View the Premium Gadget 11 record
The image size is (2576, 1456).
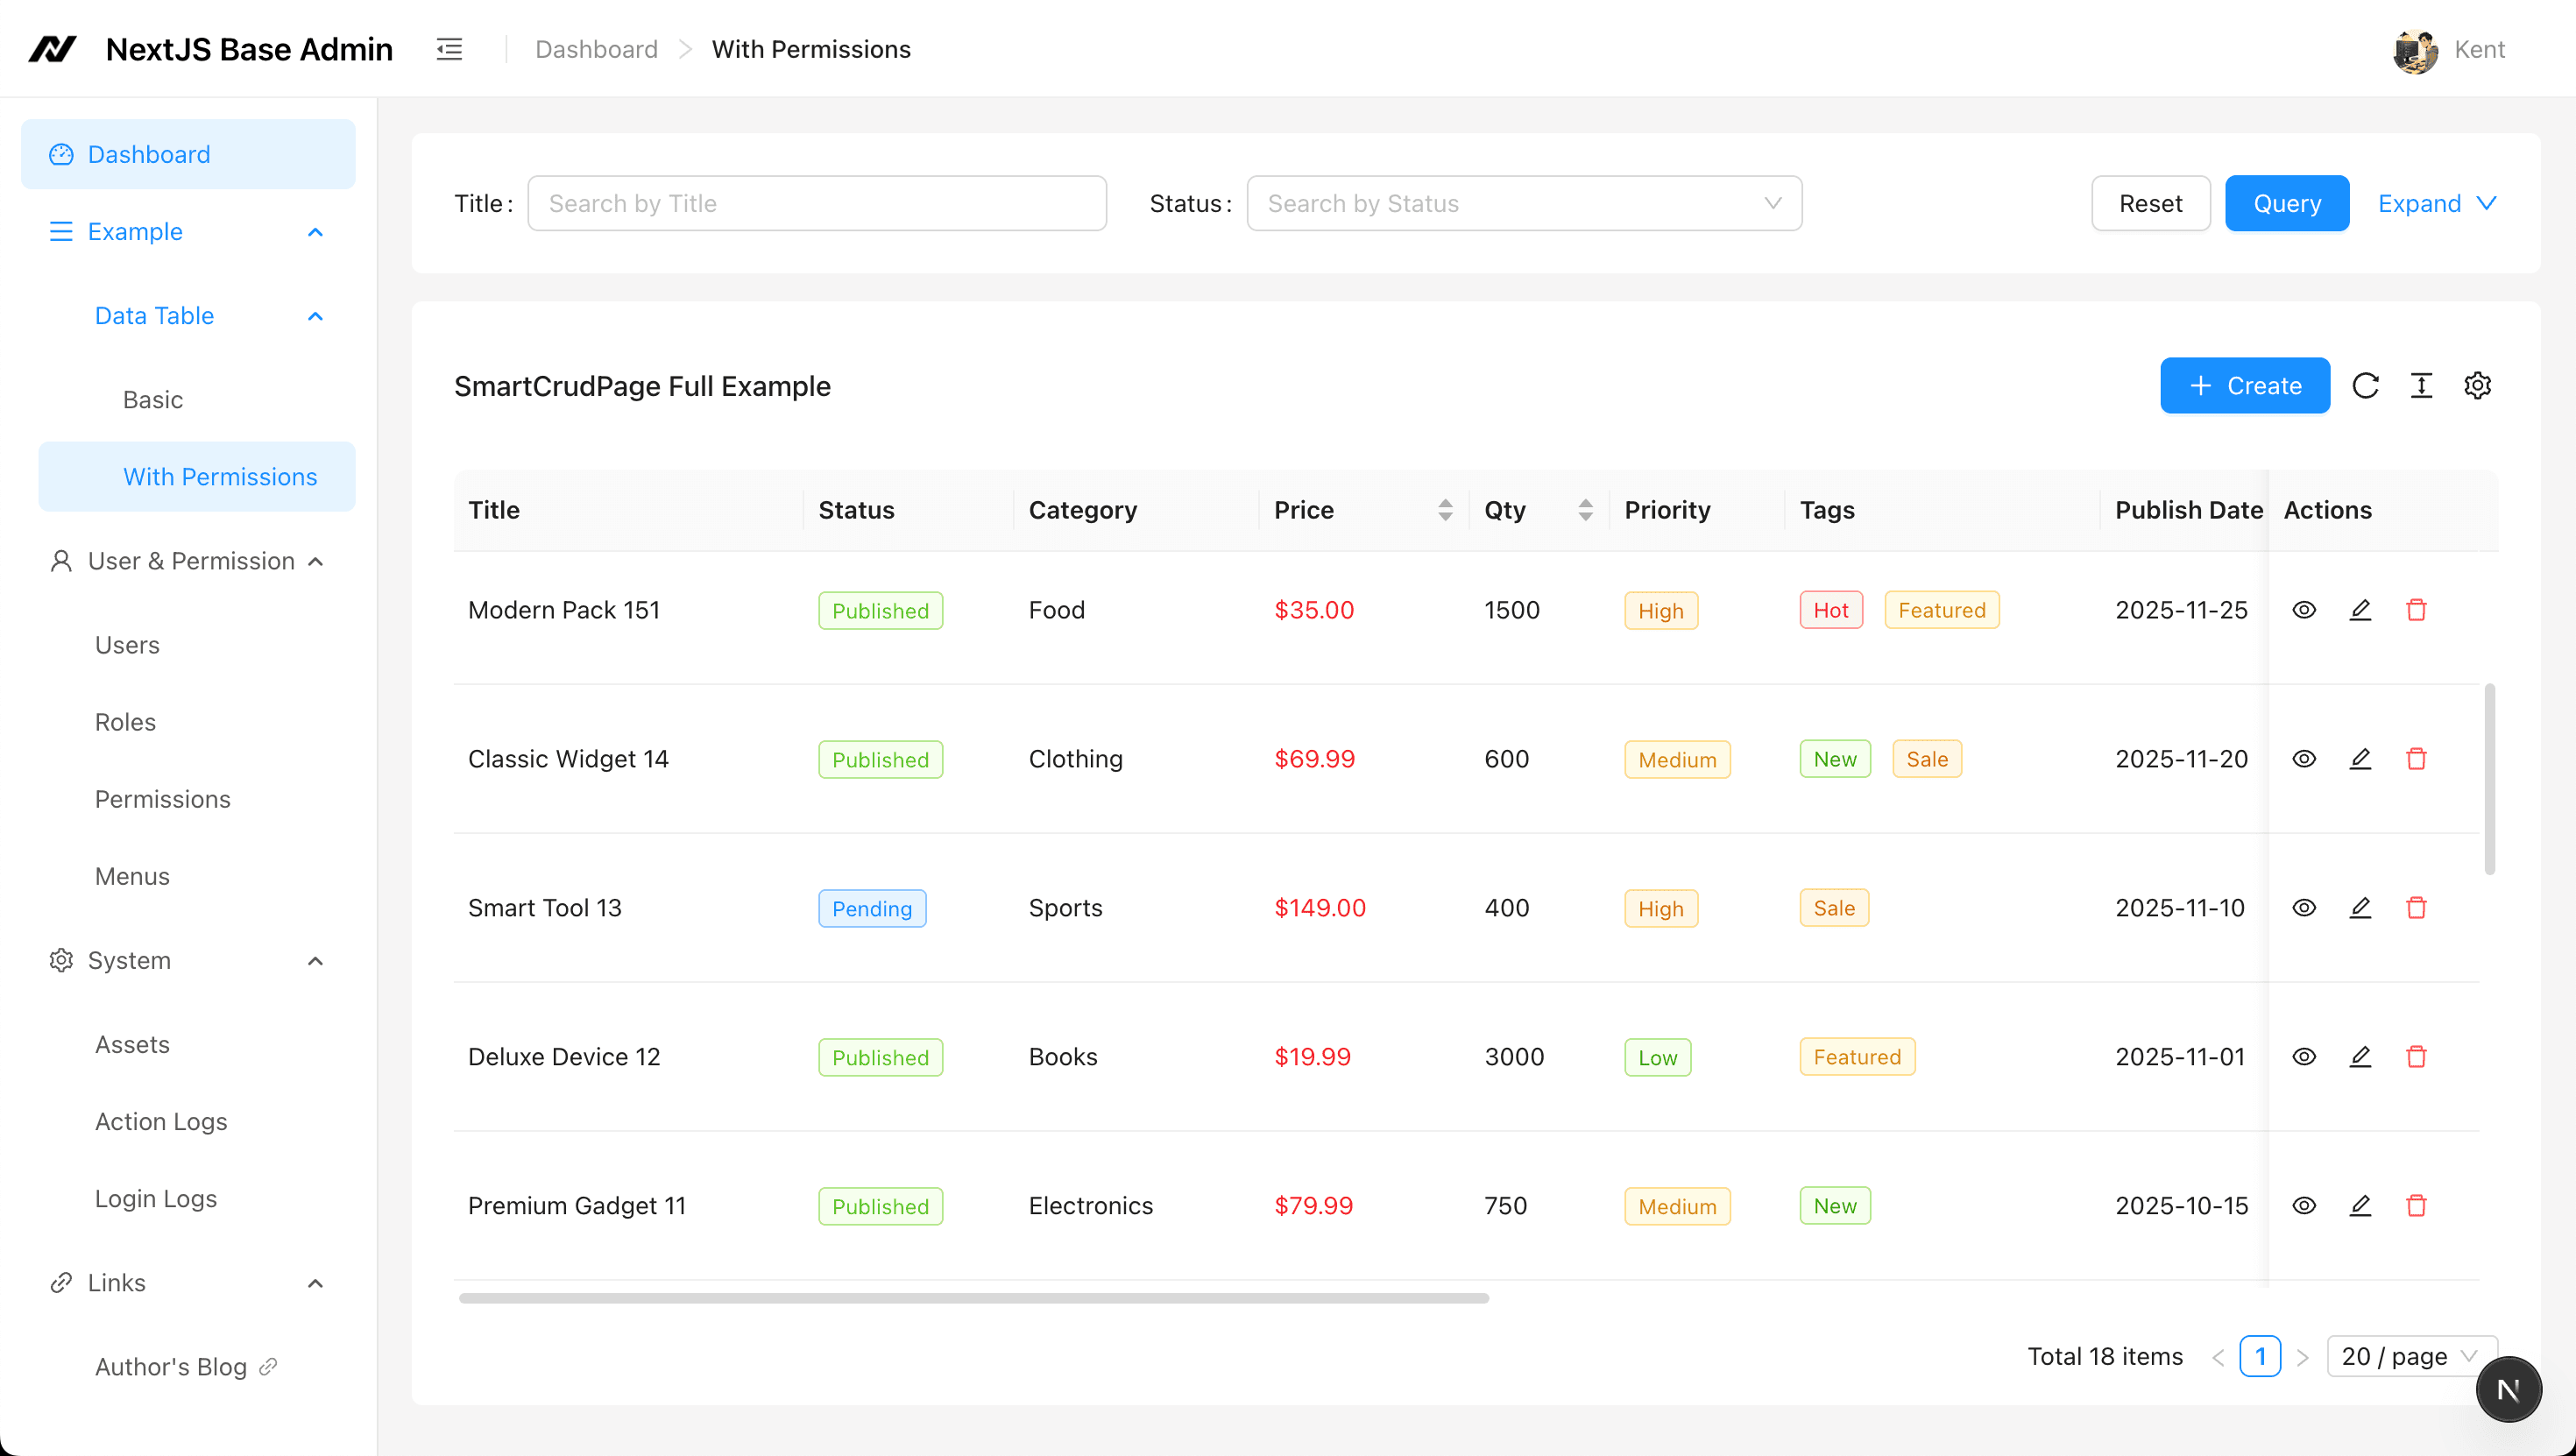2304,1205
